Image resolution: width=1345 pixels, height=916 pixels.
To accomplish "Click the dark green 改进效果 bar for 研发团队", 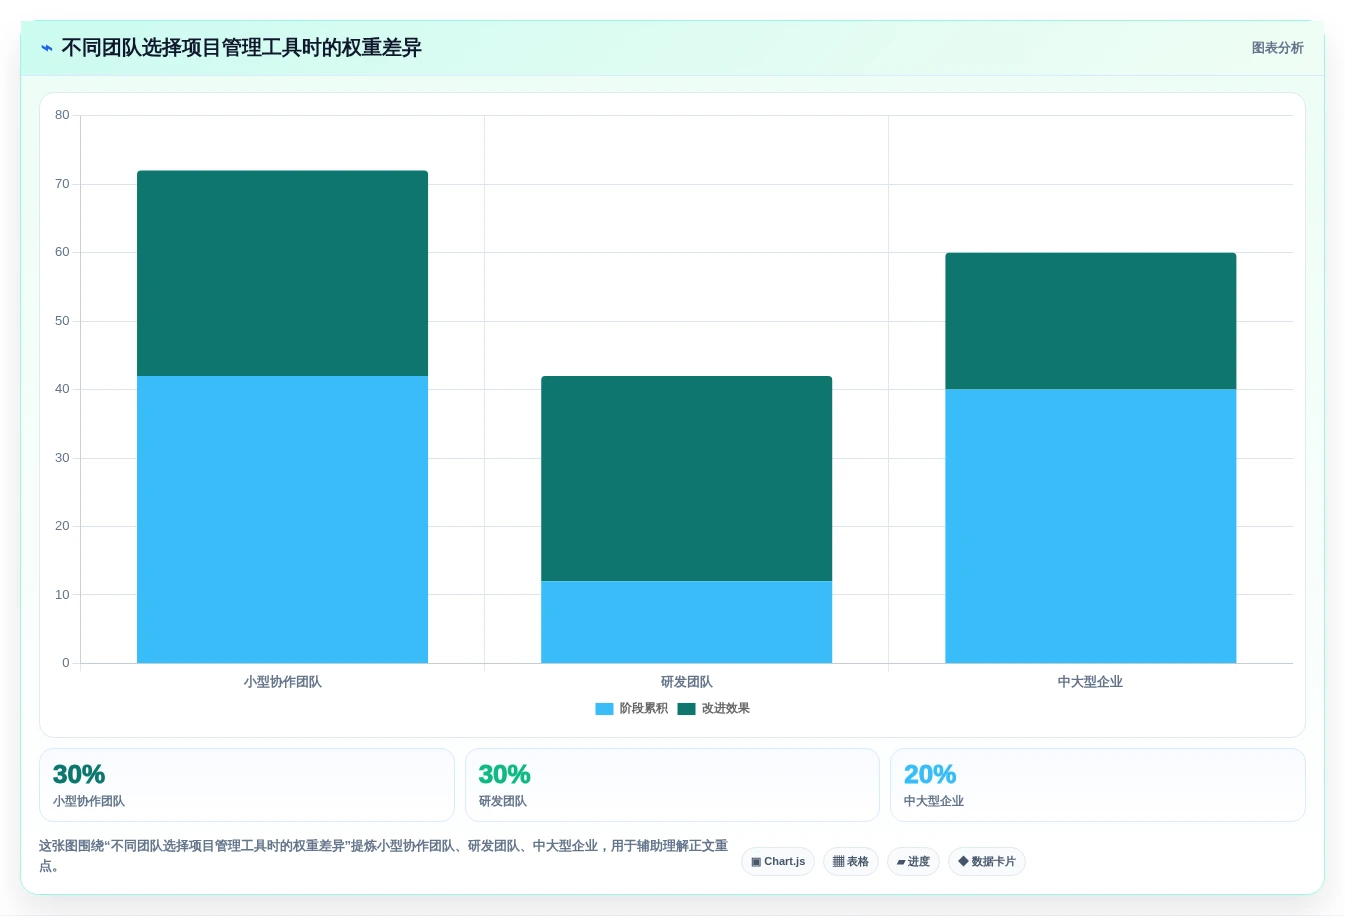I will pyautogui.click(x=686, y=478).
